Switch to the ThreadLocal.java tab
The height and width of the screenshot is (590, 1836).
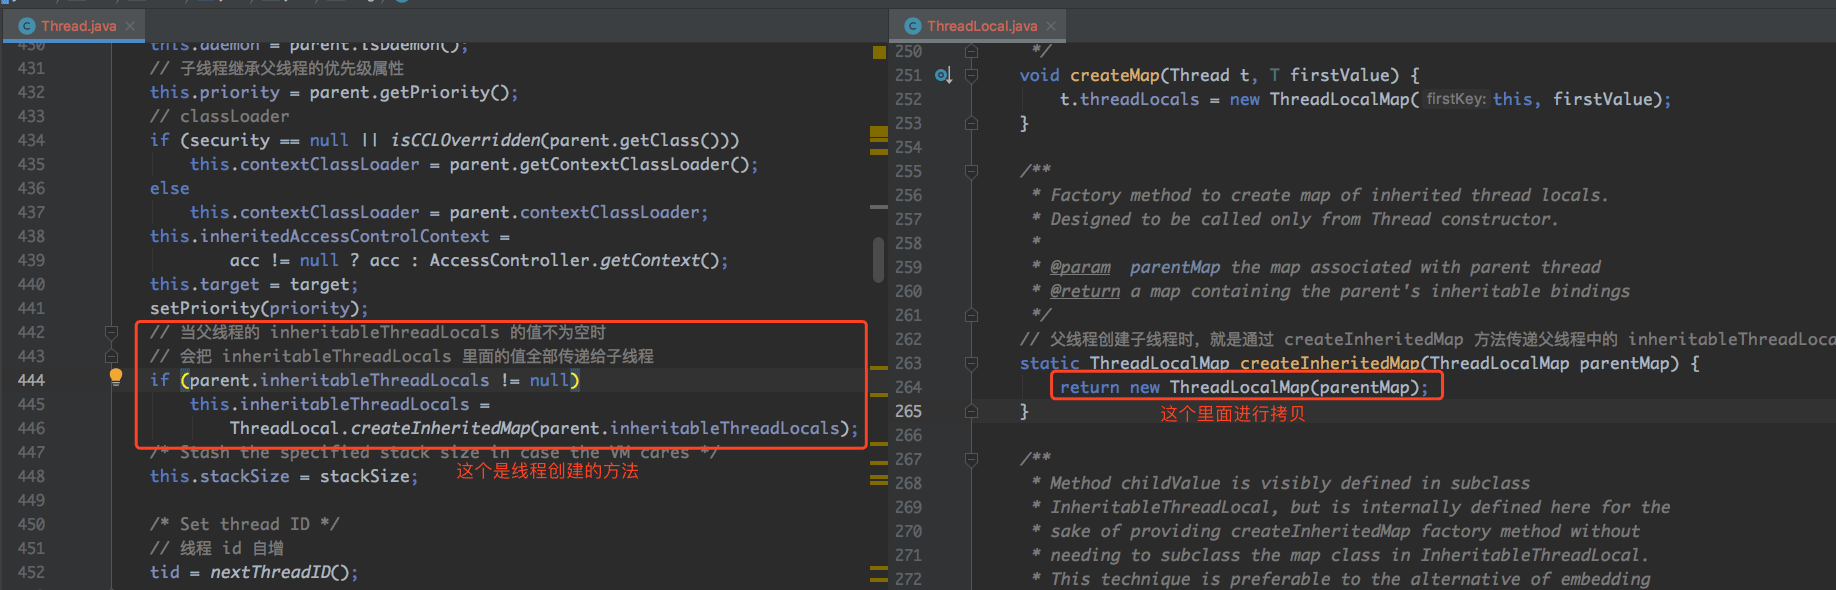981,26
